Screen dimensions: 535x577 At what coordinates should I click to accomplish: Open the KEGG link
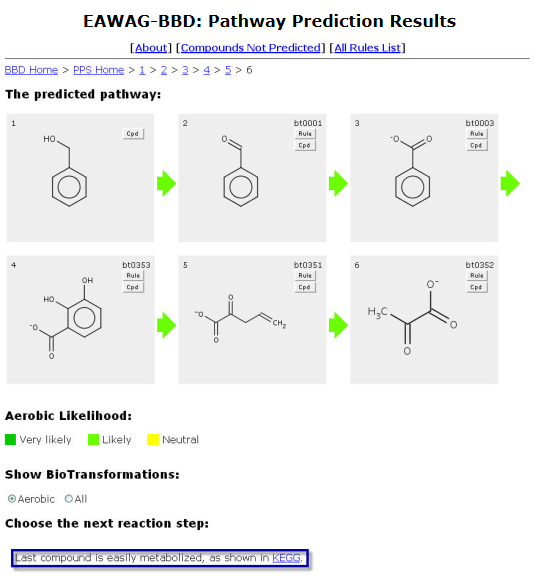point(286,558)
